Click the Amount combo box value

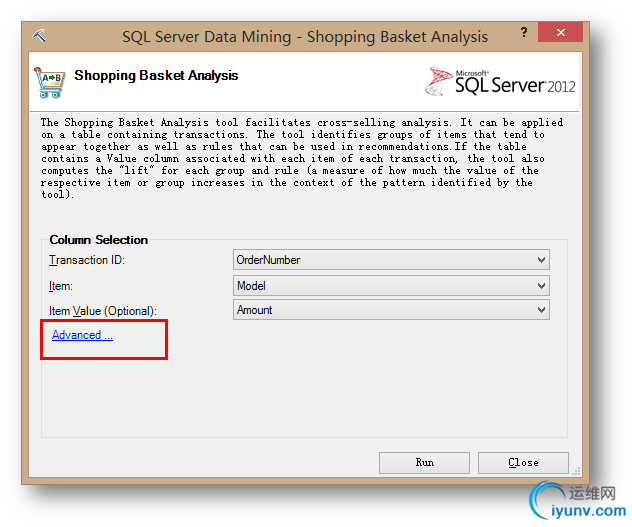[391, 310]
